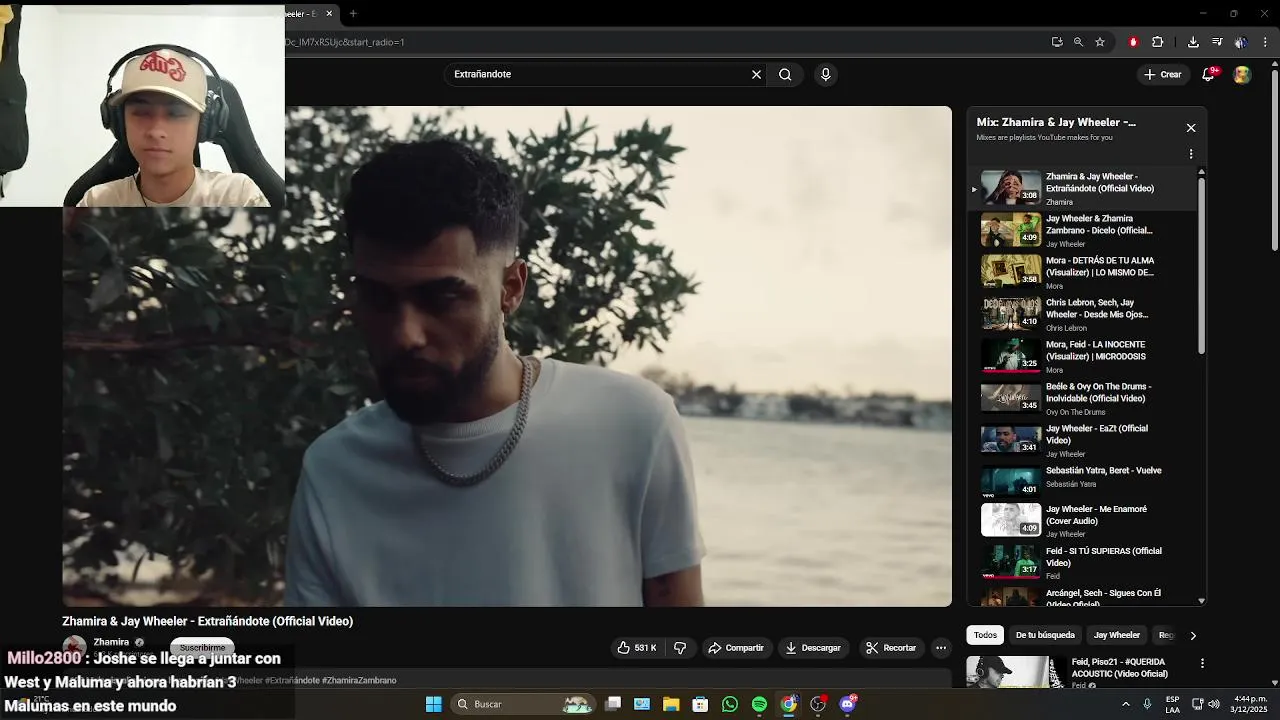Open volume control in system tray
Image resolution: width=1280 pixels, height=720 pixels.
click(x=1214, y=704)
